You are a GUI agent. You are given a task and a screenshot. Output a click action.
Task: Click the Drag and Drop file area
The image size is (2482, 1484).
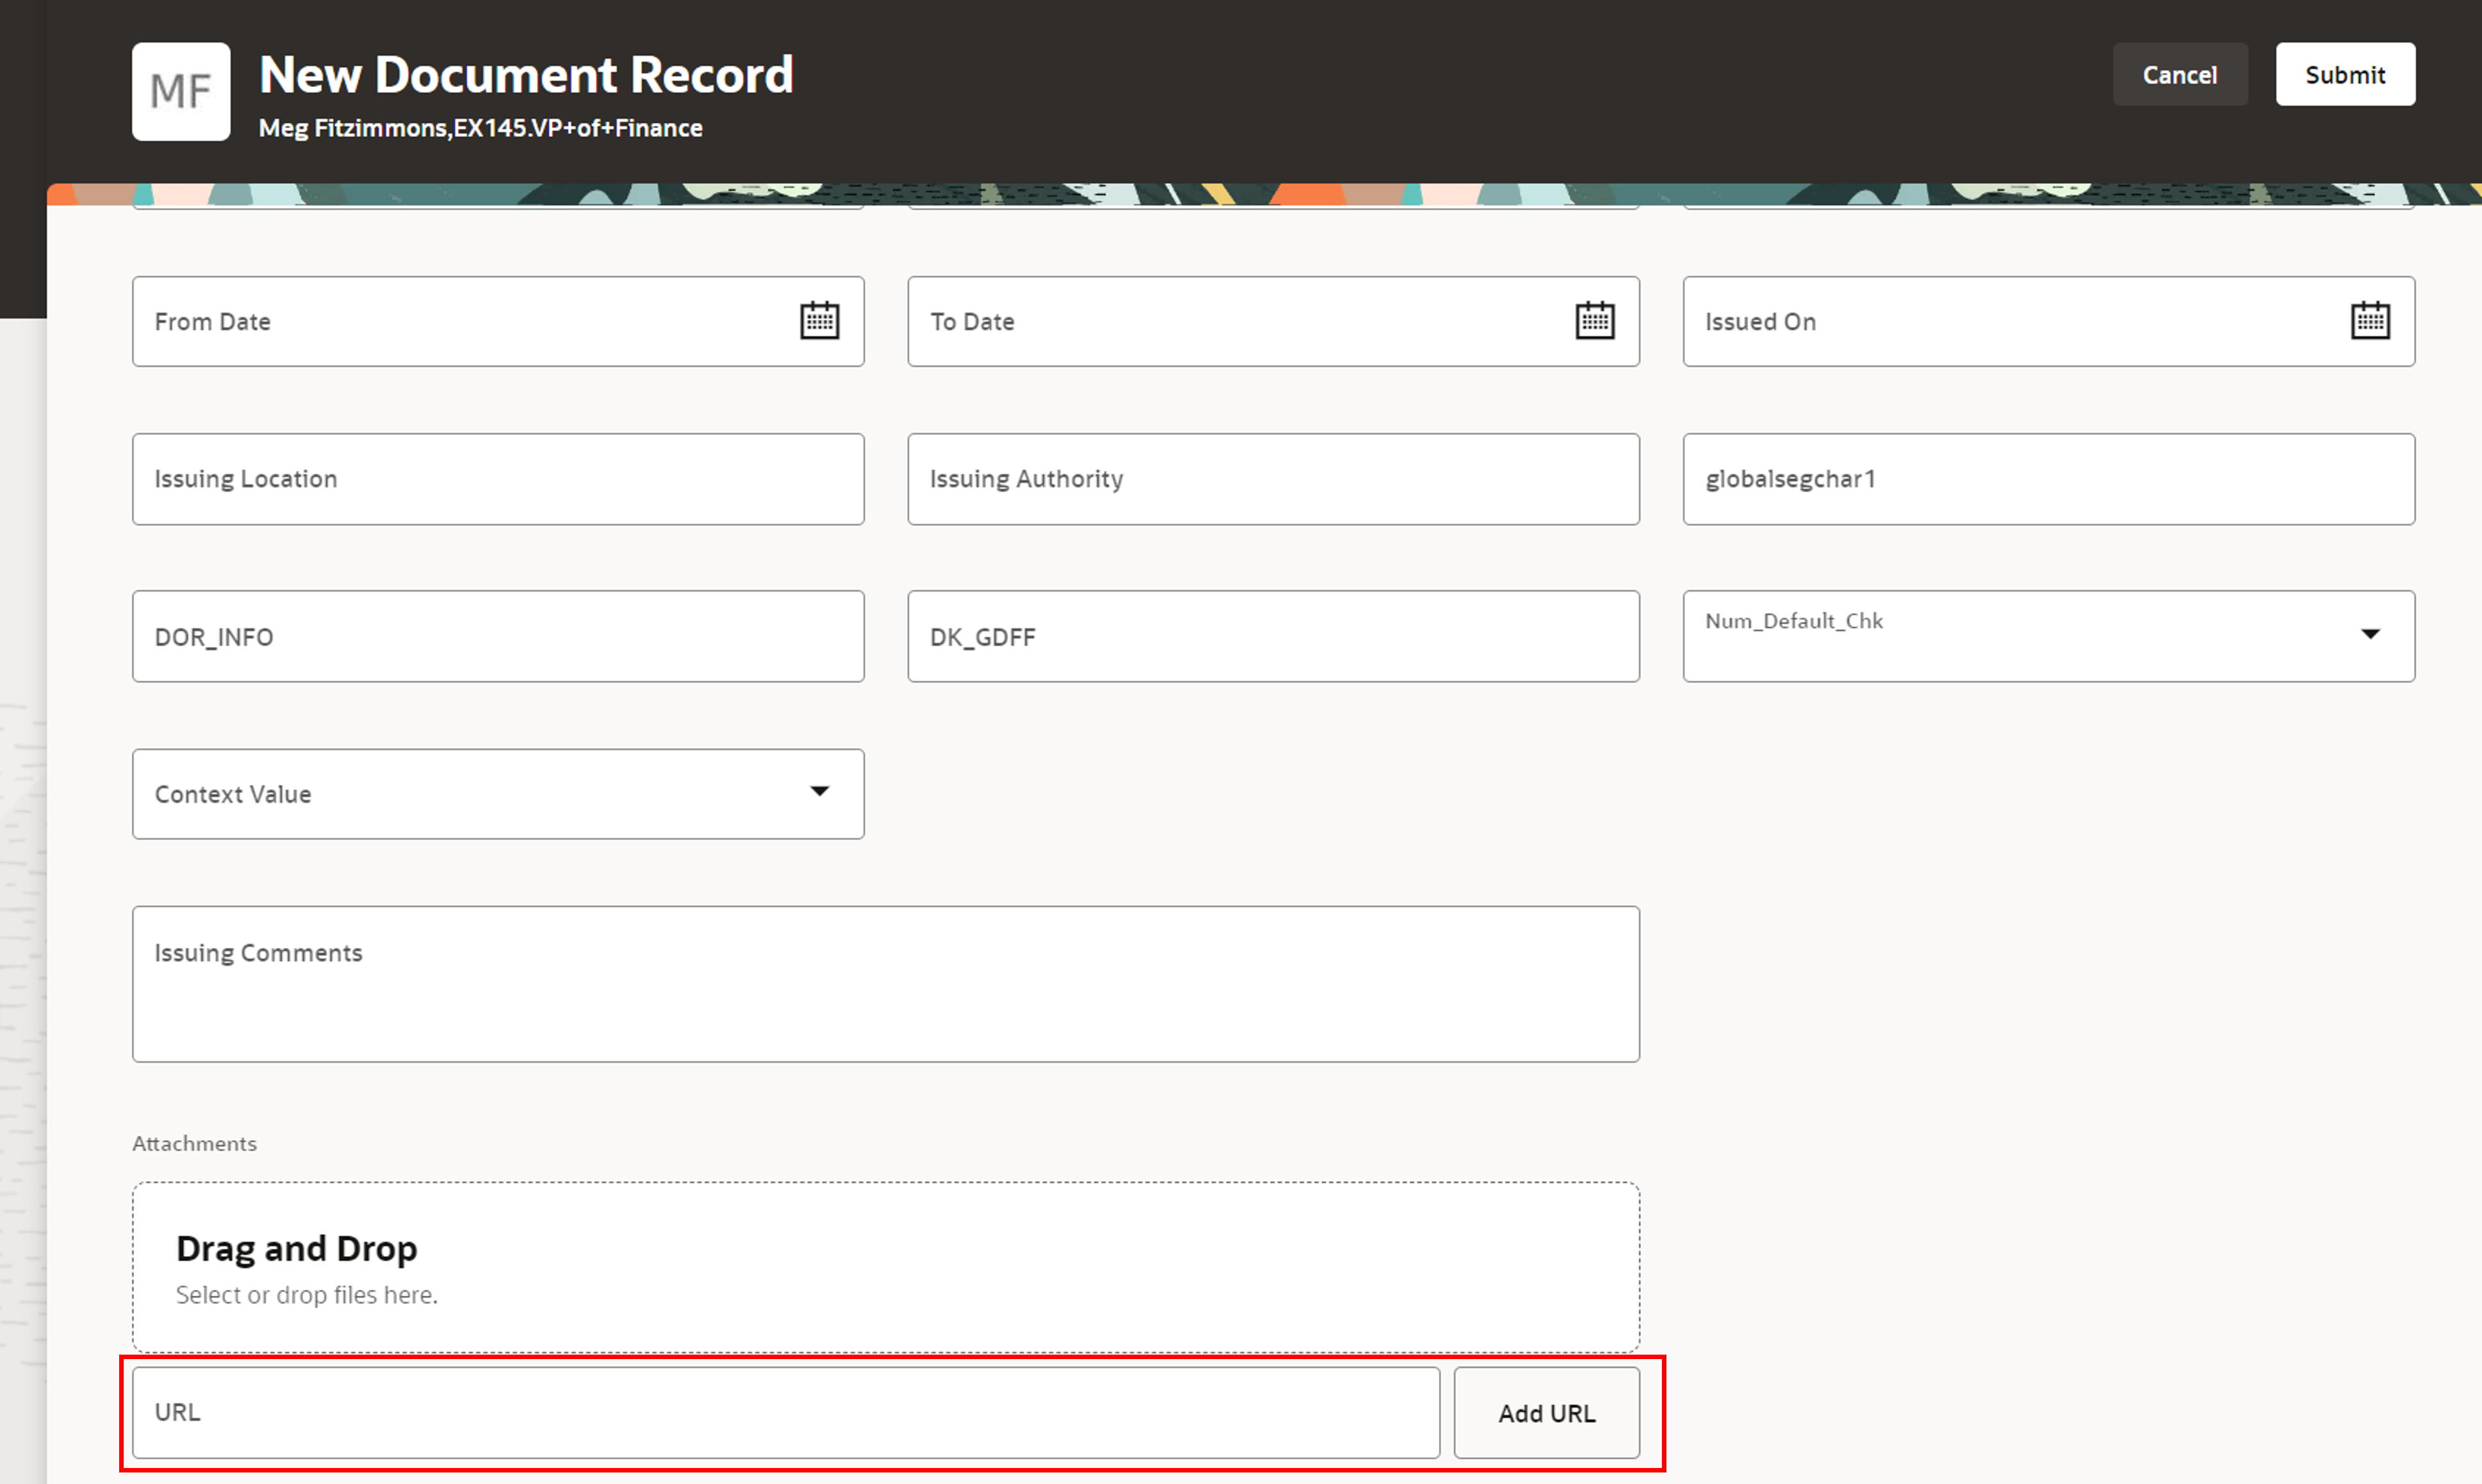coord(885,1267)
